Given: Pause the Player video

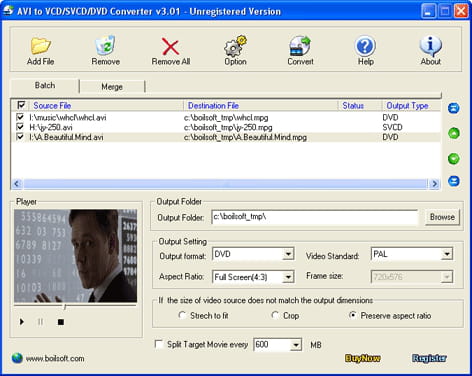Looking at the screenshot, I should pyautogui.click(x=40, y=322).
